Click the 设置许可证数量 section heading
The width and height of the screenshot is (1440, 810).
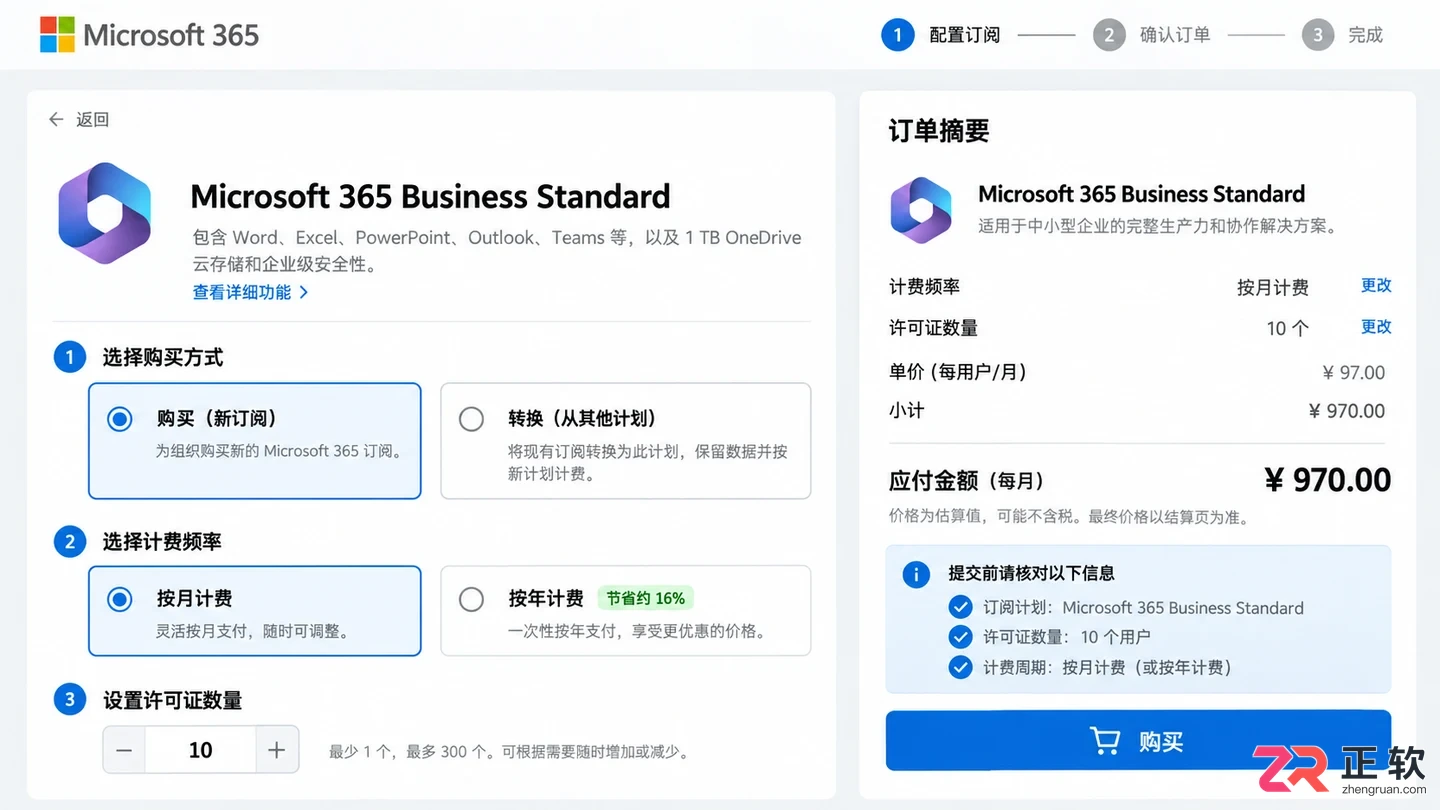pos(172,700)
